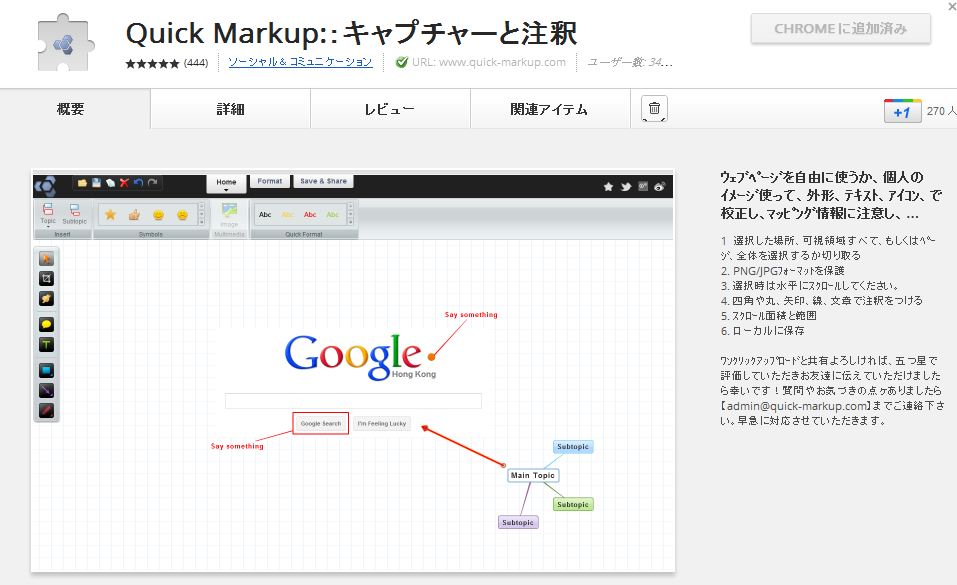Click the 'CHROME に追加済み' button
Screen dimensions: 957x585
(840, 29)
